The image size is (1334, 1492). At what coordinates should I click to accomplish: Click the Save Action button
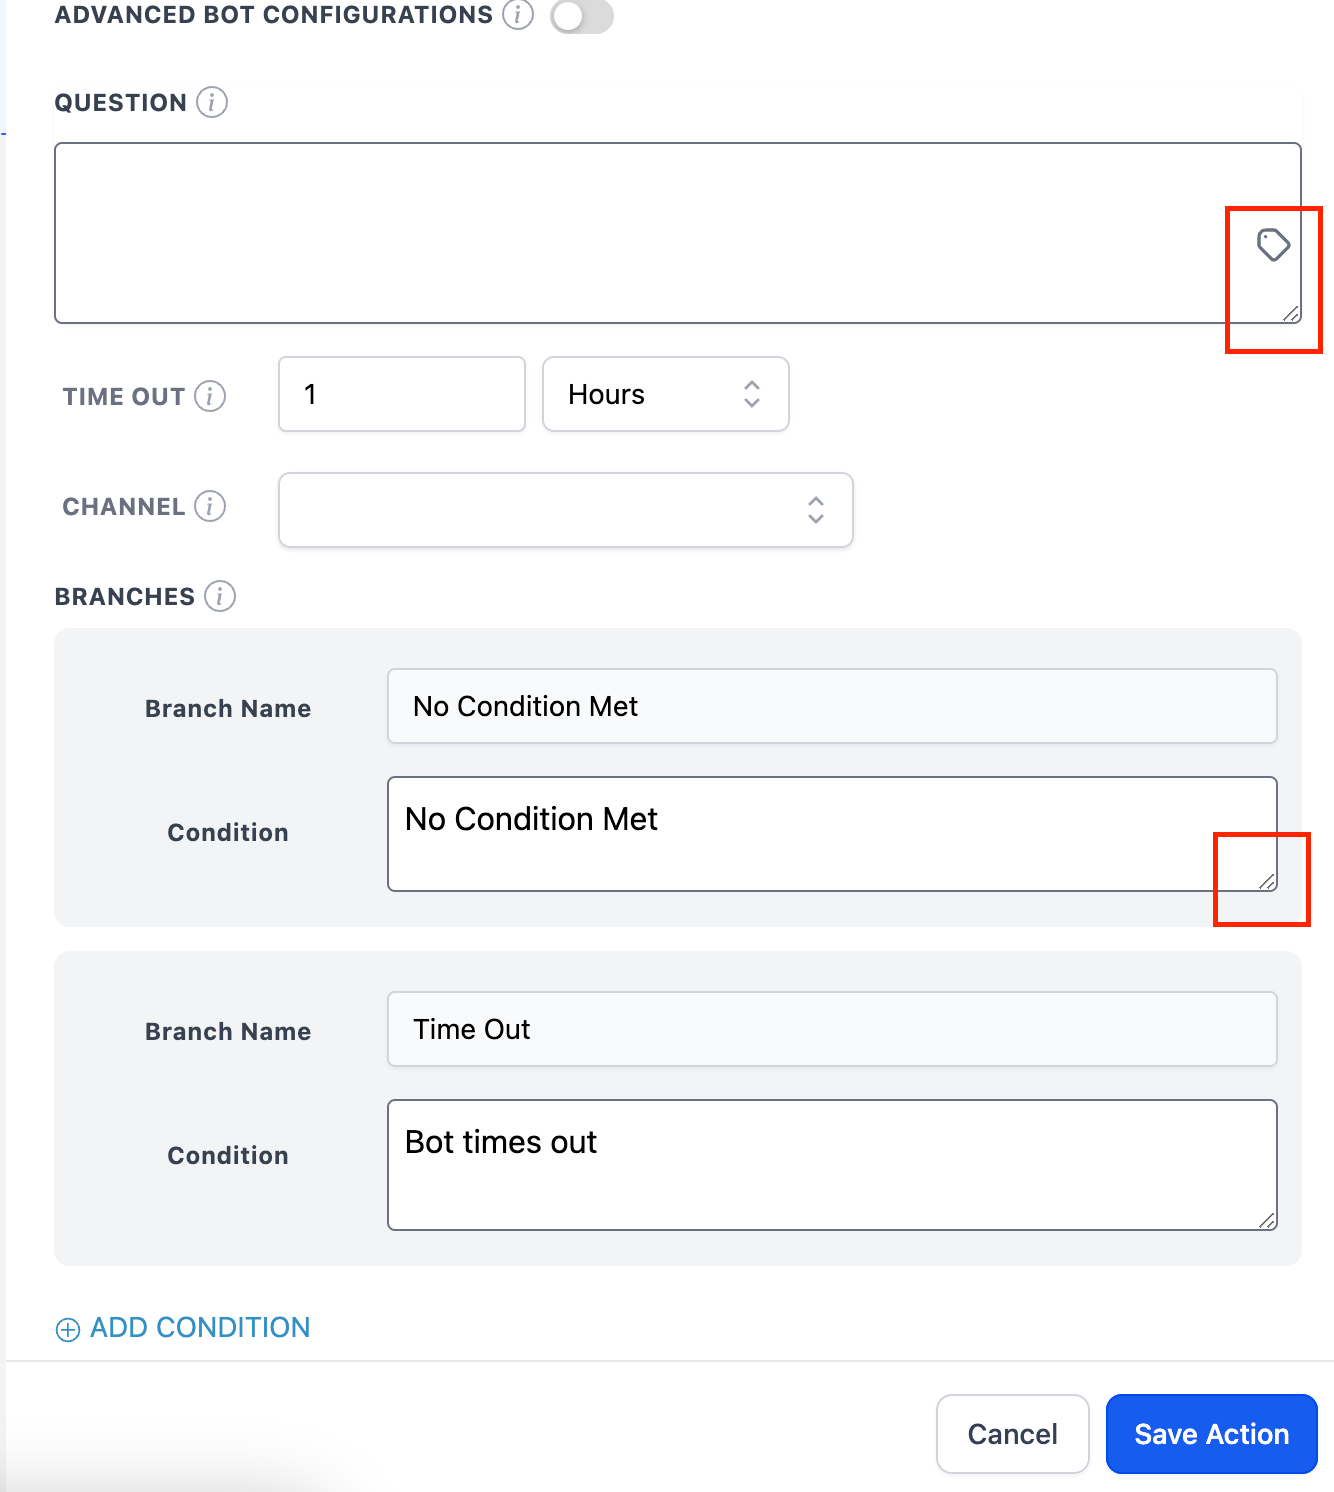(x=1211, y=1434)
